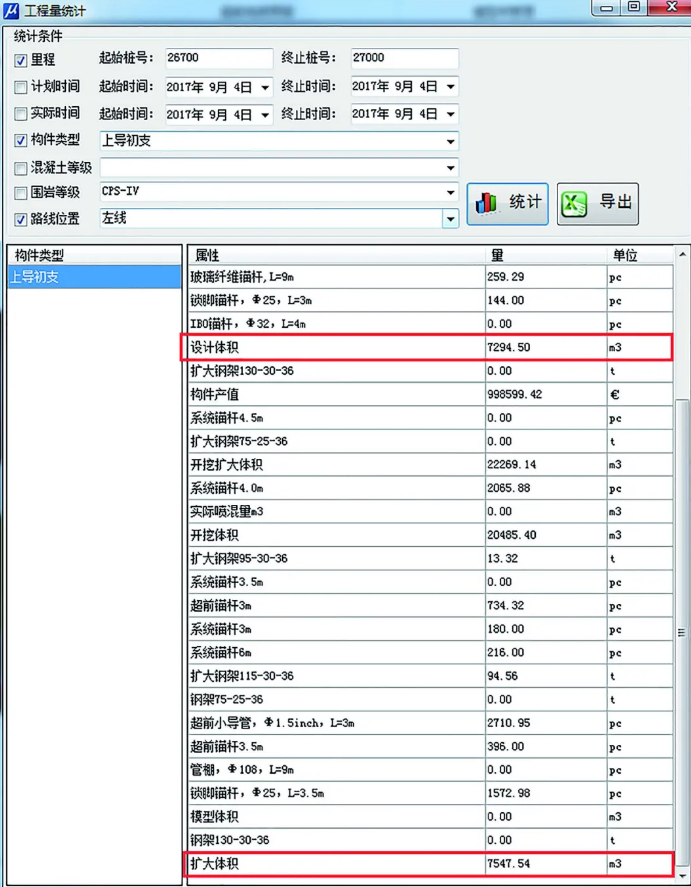This screenshot has height=887, width=691.
Task: Select the 设计体积 row
Action: pos(431,347)
